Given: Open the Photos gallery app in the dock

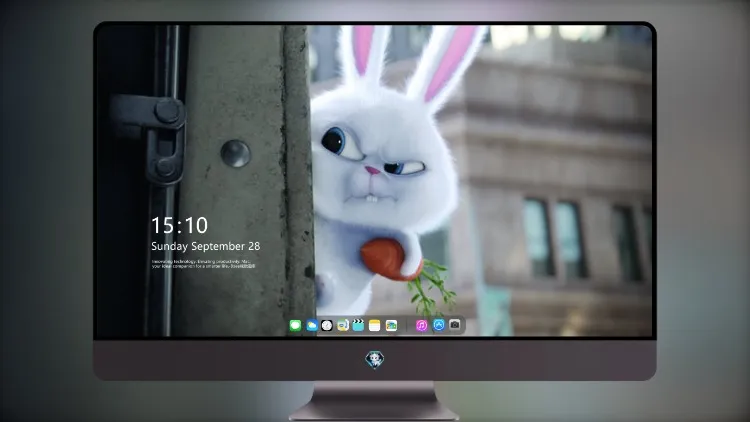Looking at the screenshot, I should pyautogui.click(x=391, y=326).
